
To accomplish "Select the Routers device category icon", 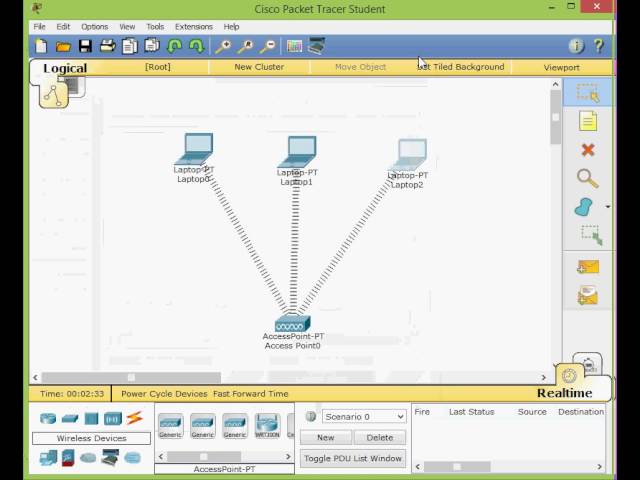I will [48, 418].
